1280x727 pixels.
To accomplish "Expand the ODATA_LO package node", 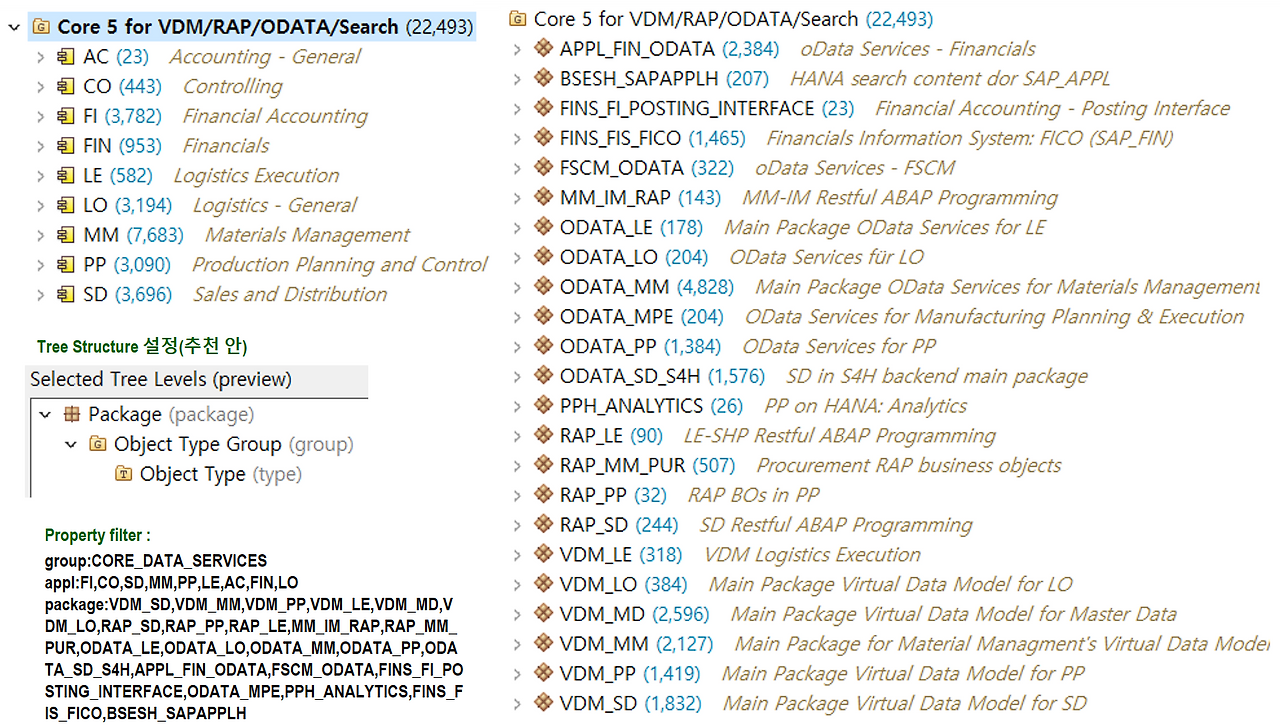I will click(517, 257).
